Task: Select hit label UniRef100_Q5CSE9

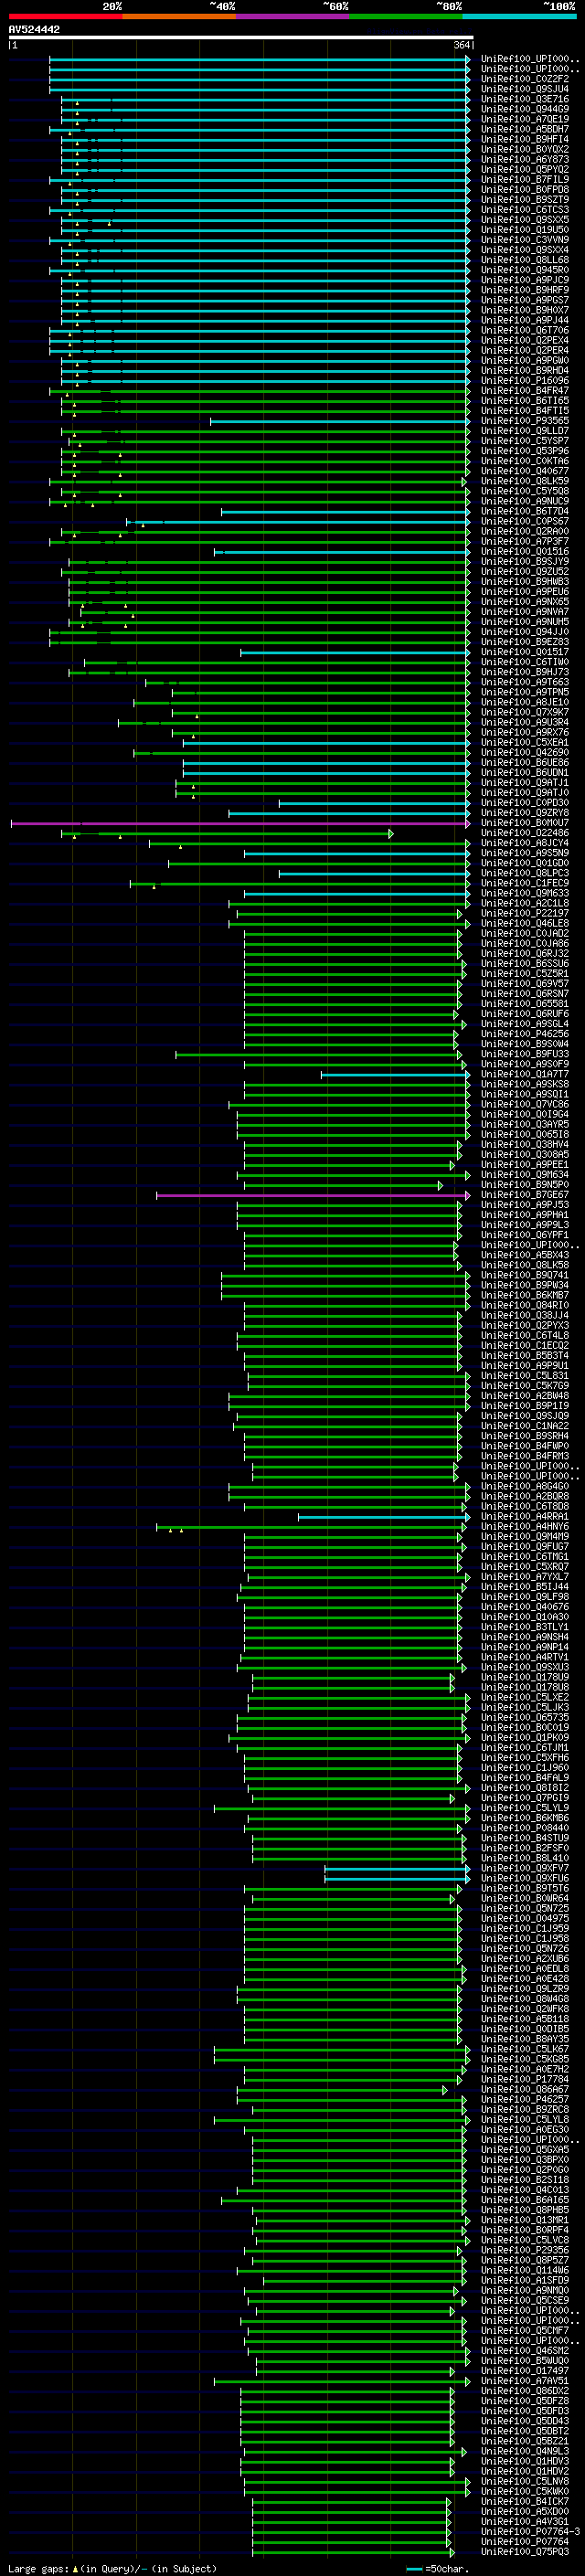Action: point(525,2301)
